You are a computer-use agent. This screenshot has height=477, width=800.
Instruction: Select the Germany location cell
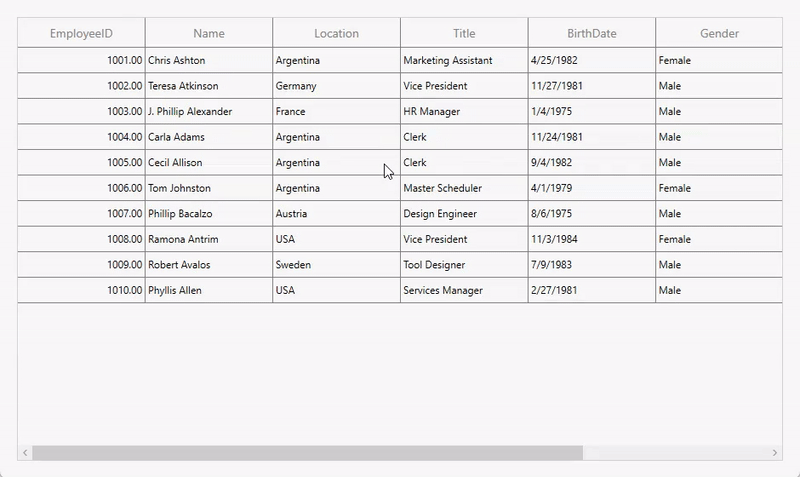[x=336, y=86]
